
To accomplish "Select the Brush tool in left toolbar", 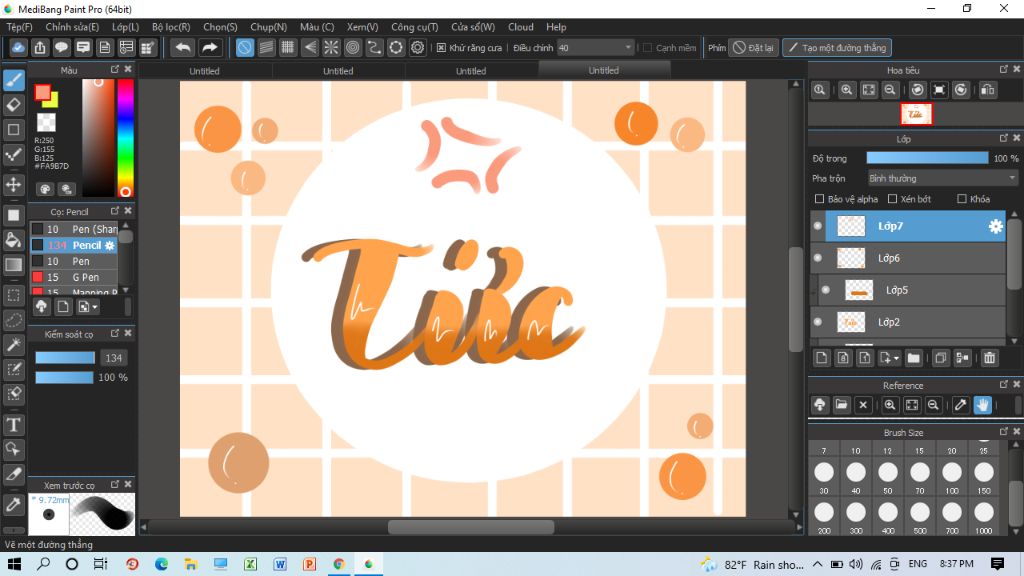I will (14, 80).
